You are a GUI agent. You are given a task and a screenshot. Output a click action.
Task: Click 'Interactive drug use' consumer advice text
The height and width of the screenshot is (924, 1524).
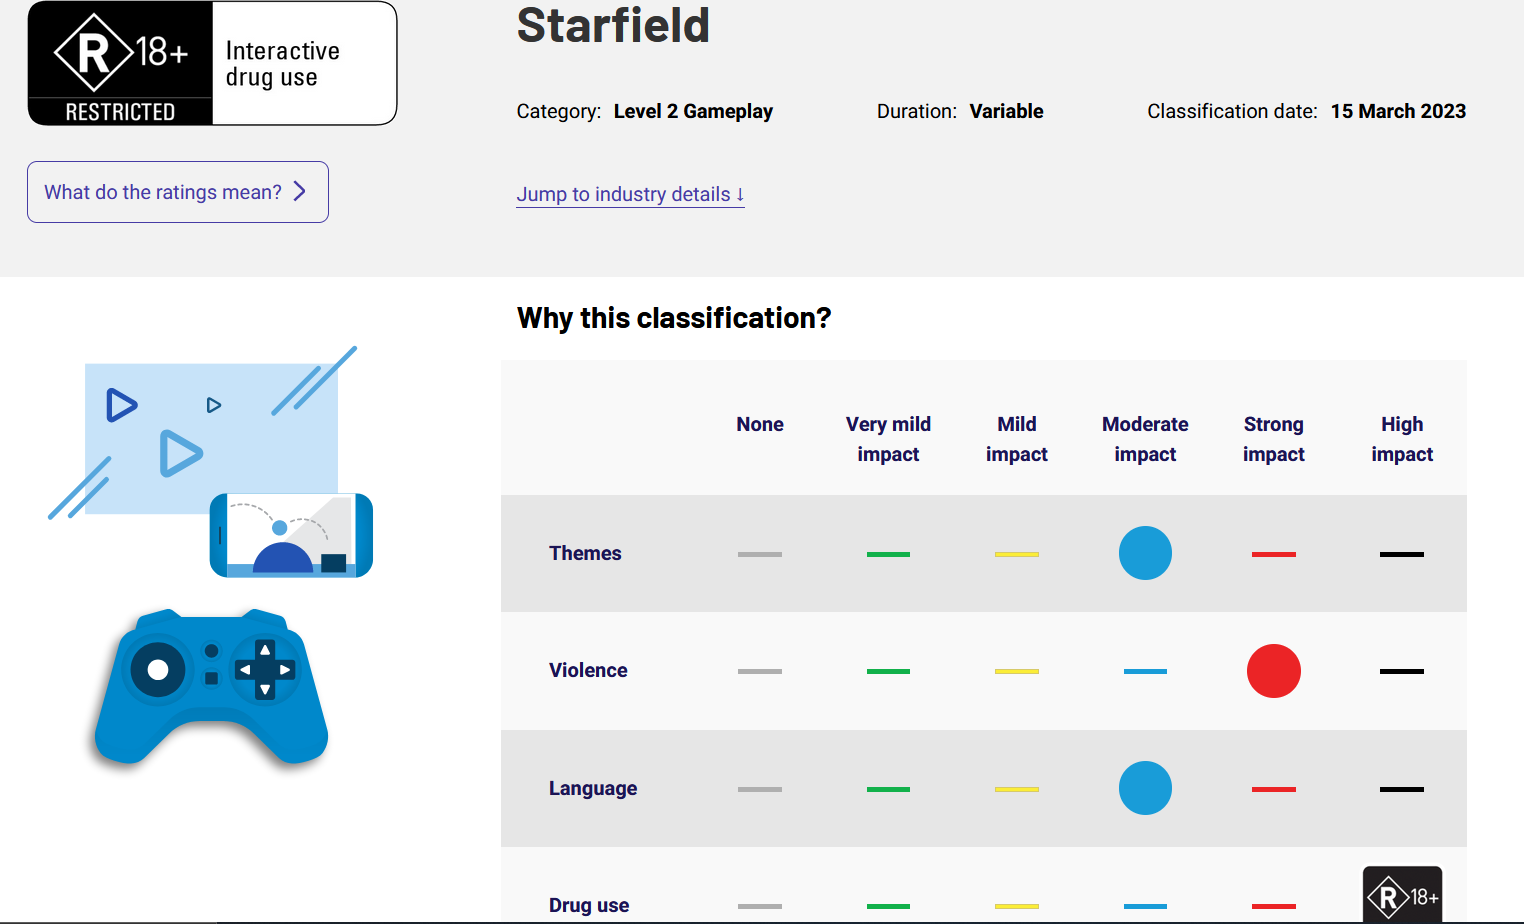[283, 64]
